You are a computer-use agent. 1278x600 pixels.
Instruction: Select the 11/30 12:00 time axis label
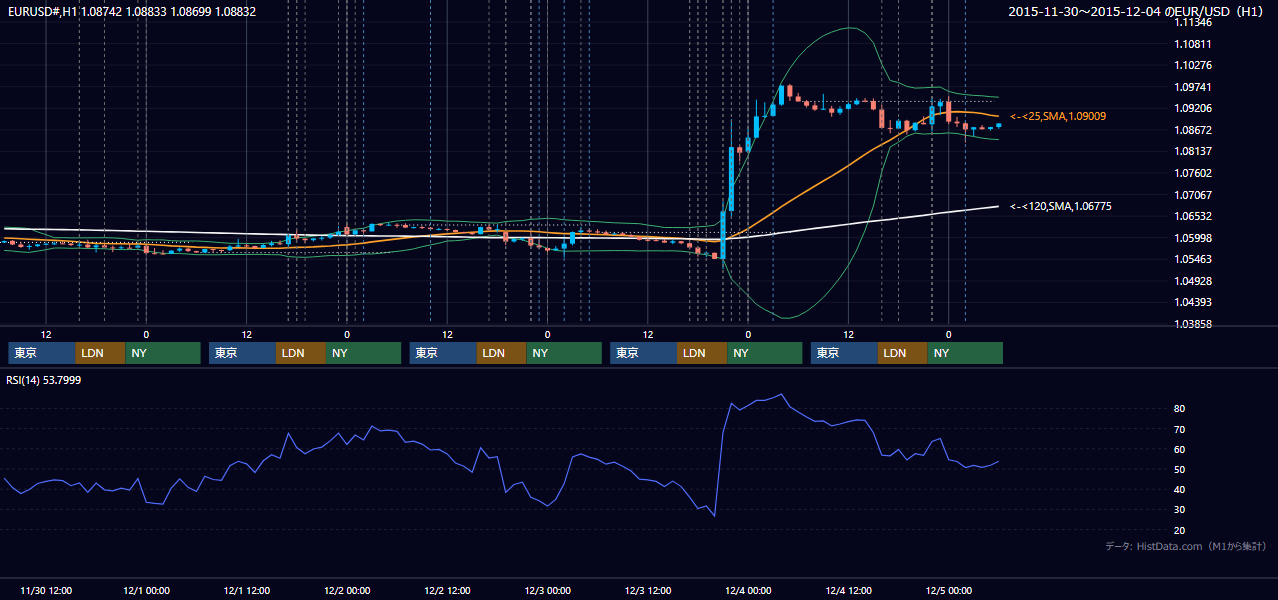[46, 590]
